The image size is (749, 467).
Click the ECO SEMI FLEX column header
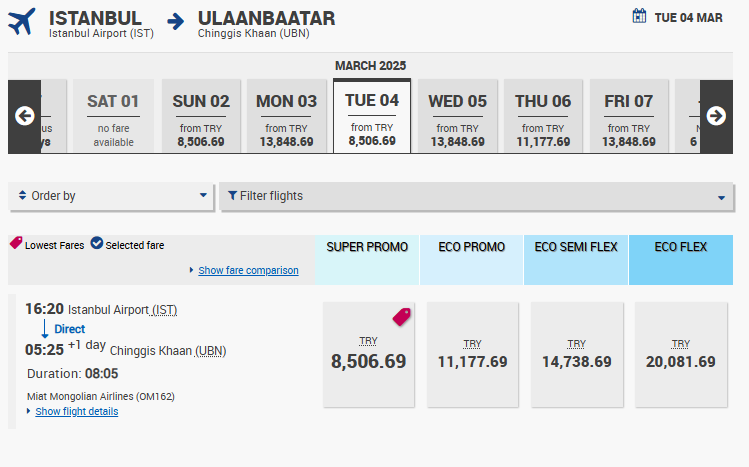(576, 260)
